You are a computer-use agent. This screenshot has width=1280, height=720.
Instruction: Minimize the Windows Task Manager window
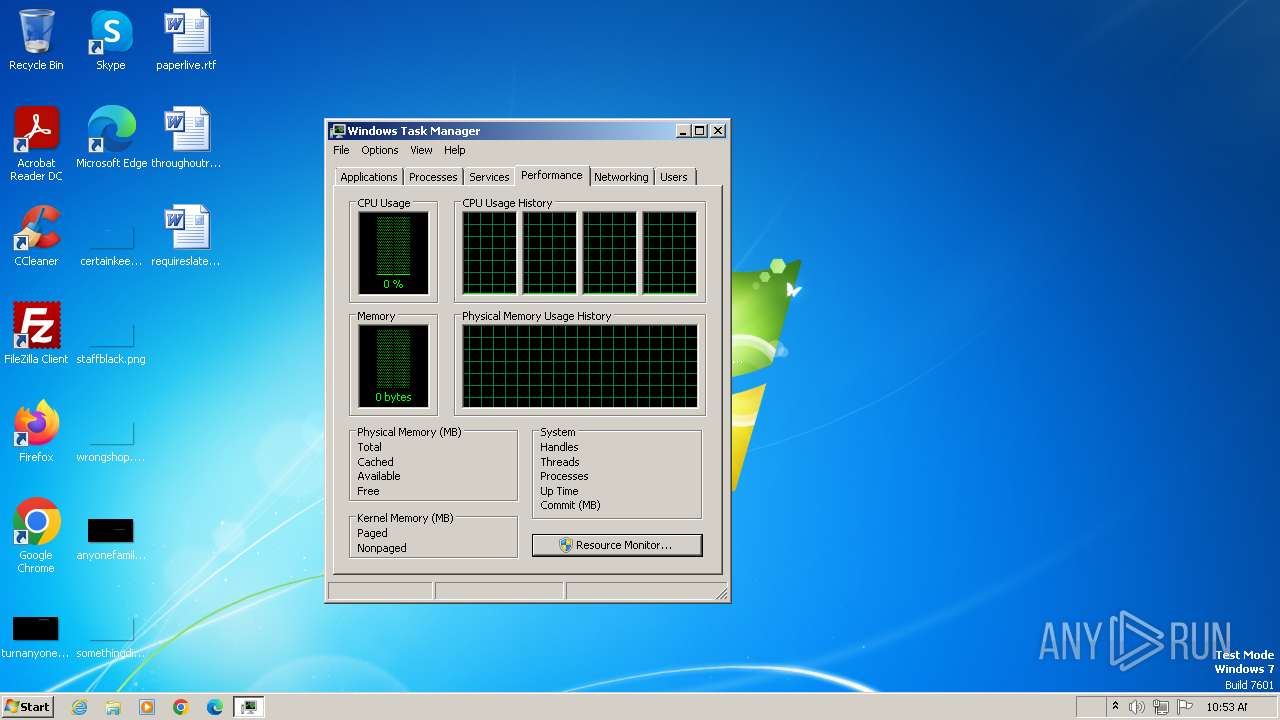point(683,131)
